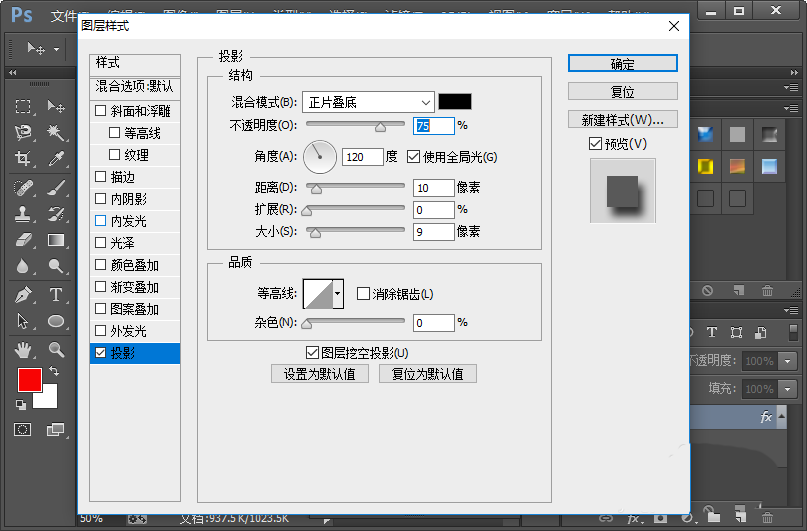Select the Zoom tool

click(56, 350)
